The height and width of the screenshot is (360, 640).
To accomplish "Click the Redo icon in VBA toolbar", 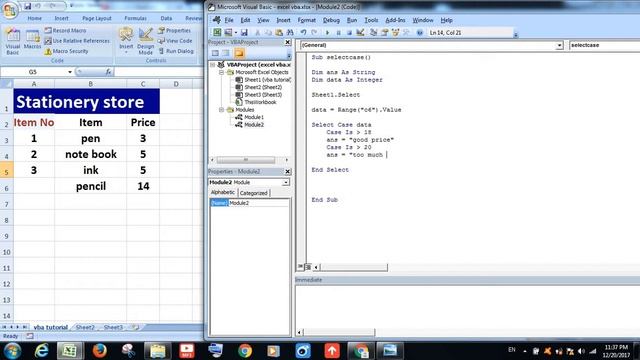I will point(314,32).
